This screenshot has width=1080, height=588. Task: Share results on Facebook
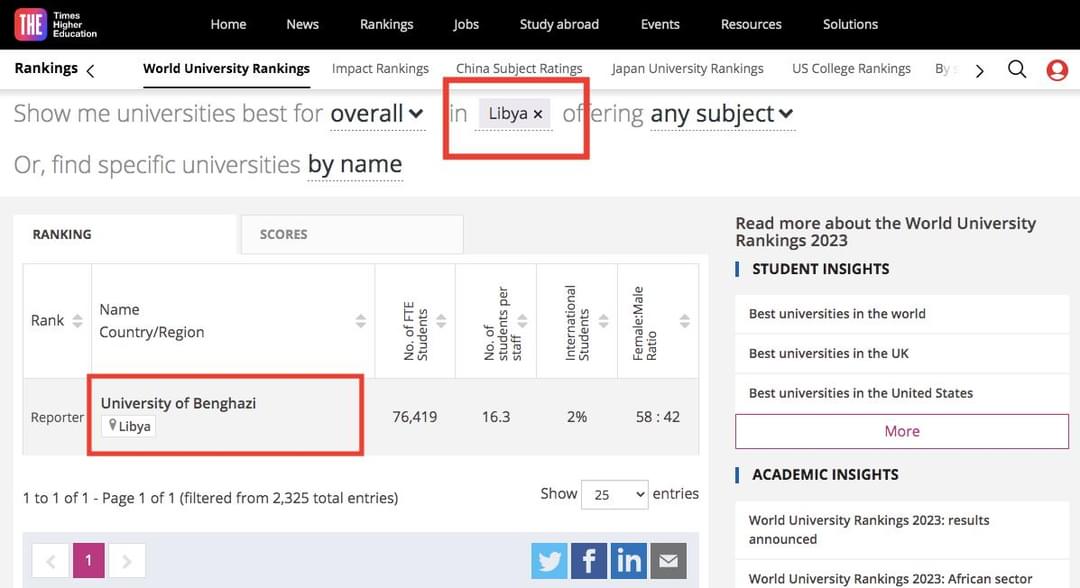589,560
